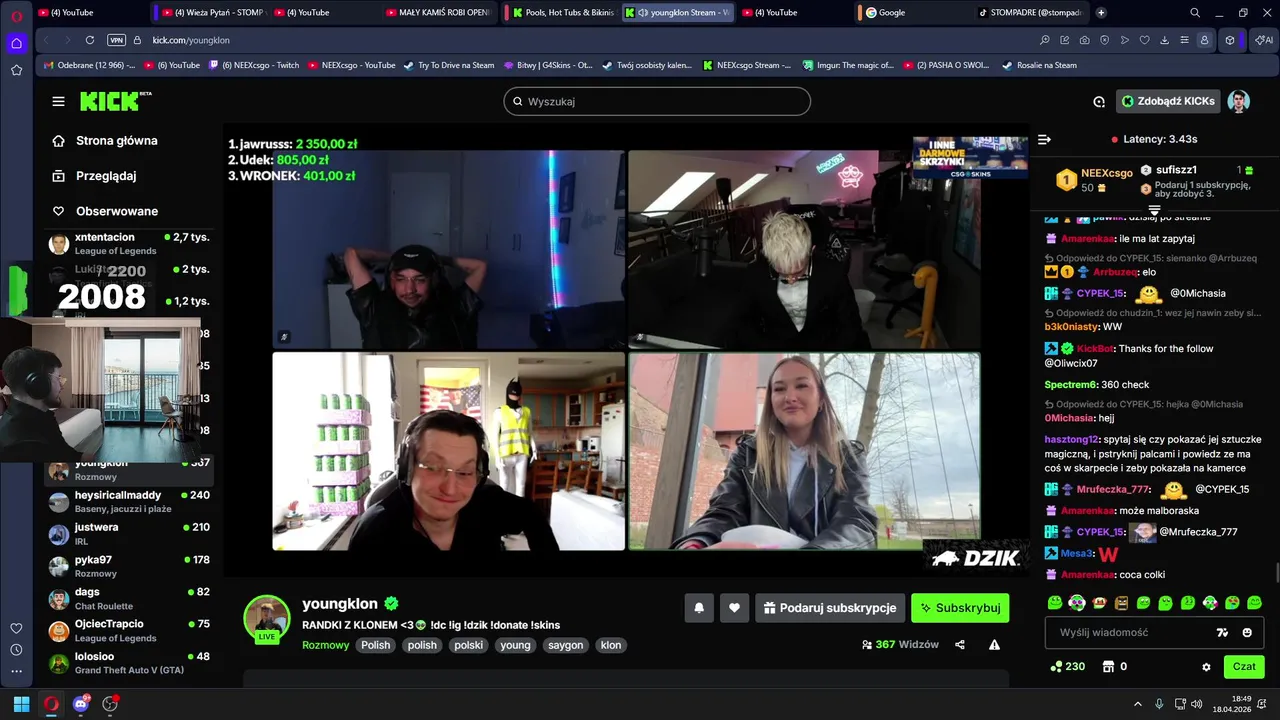
Task: Toggle the VPN badge in address bar
Action: click(116, 40)
